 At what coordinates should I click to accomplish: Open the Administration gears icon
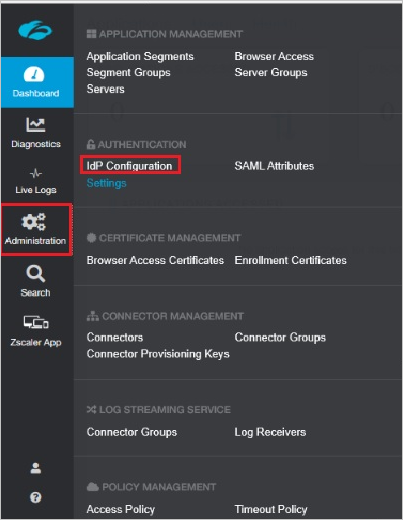(33, 222)
